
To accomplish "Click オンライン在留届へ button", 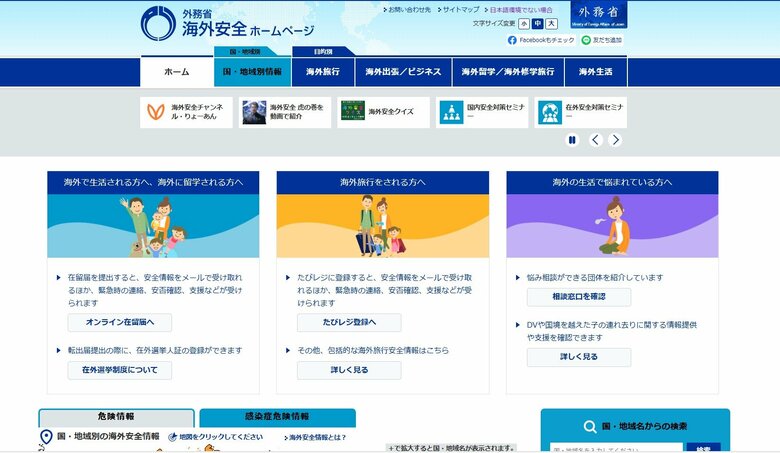I will pos(120,322).
